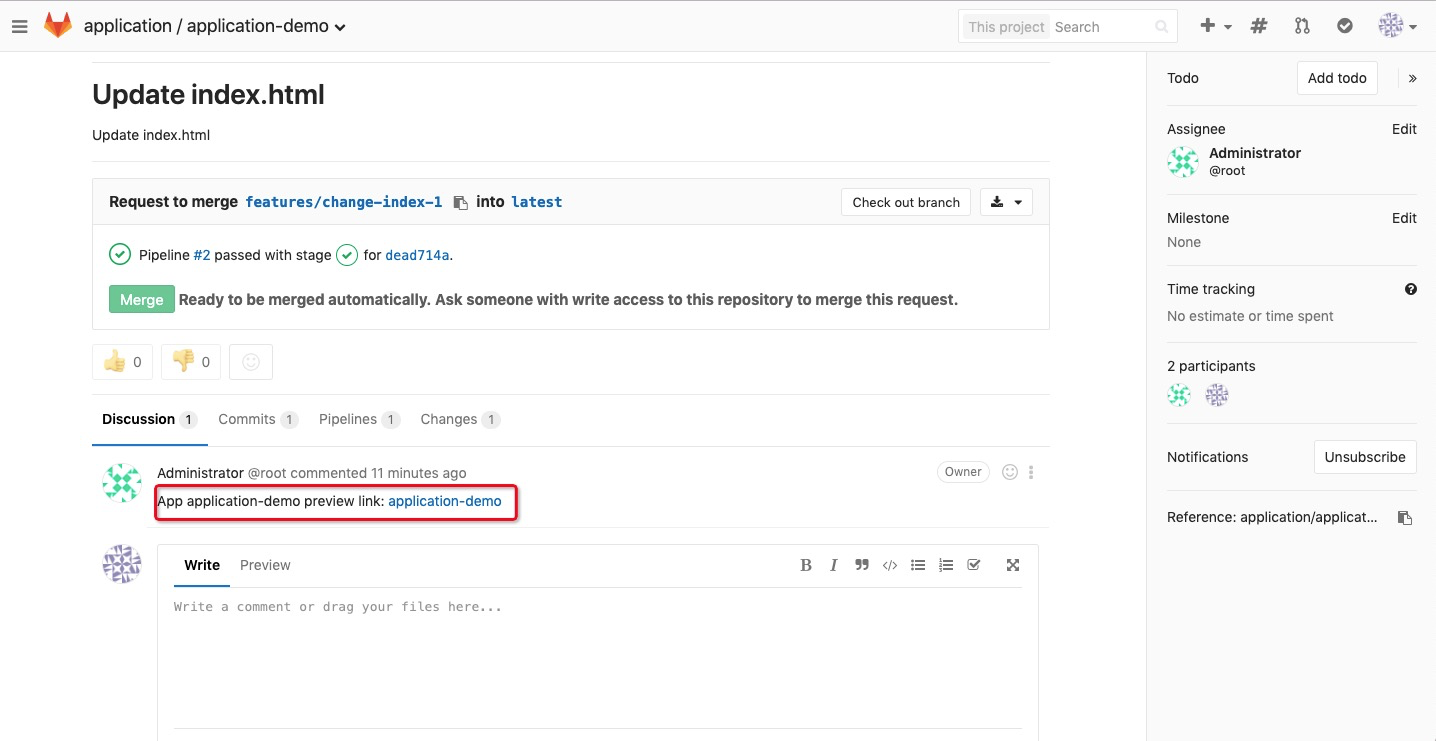Open Administrator assignee profile
The width and height of the screenshot is (1436, 741).
pyautogui.click(x=1254, y=153)
